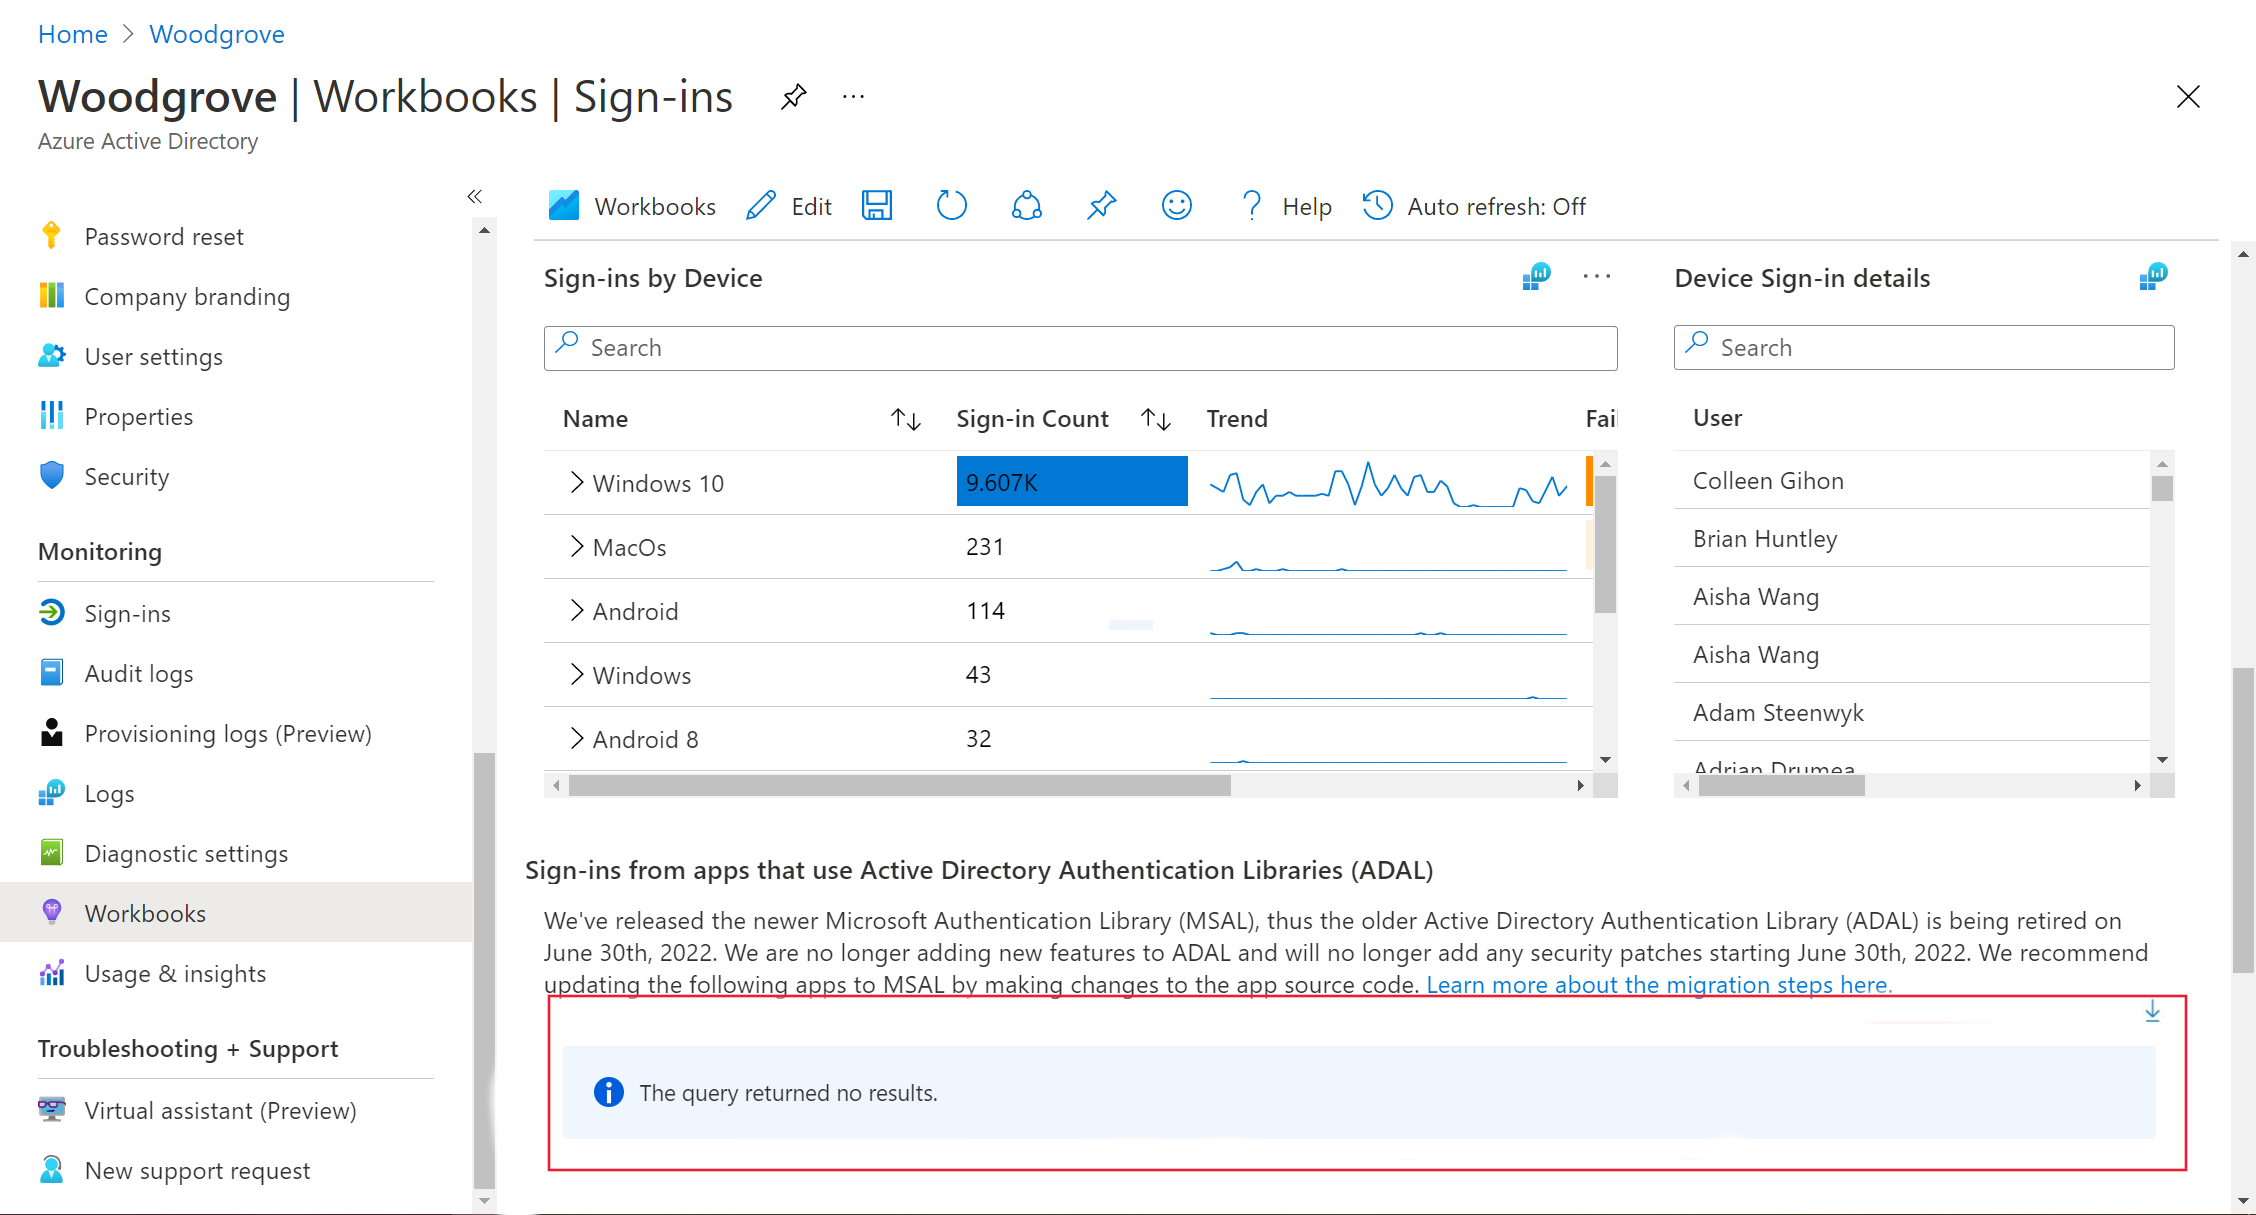Close the Sign-ins workbook blade

point(2188,97)
